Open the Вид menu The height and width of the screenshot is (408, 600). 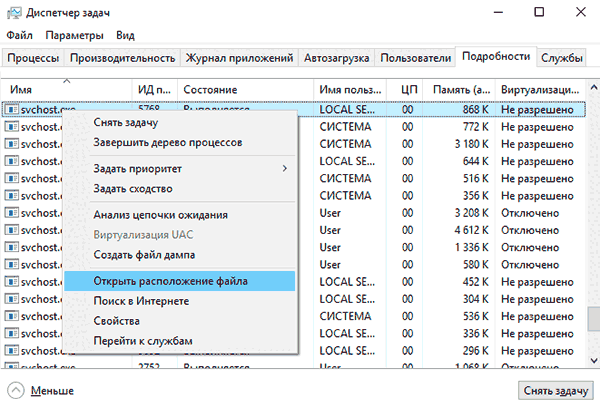click(x=125, y=35)
